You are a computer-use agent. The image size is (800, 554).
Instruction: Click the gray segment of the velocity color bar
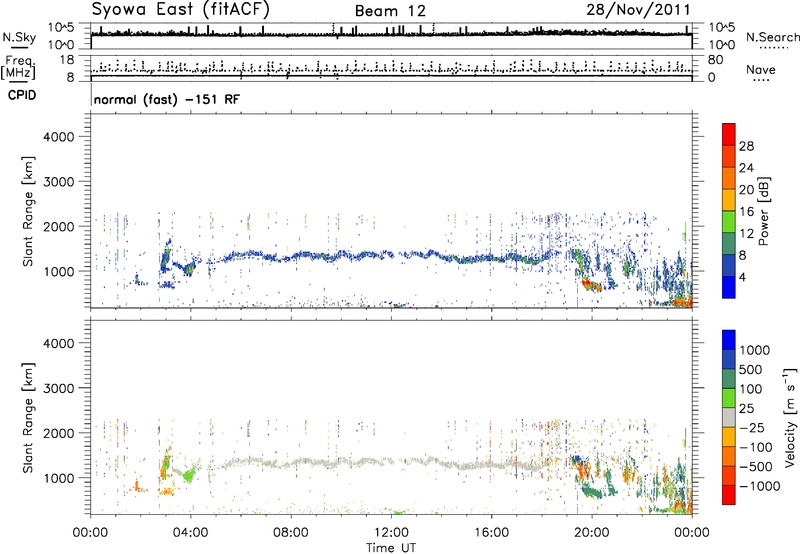[x=729, y=418]
